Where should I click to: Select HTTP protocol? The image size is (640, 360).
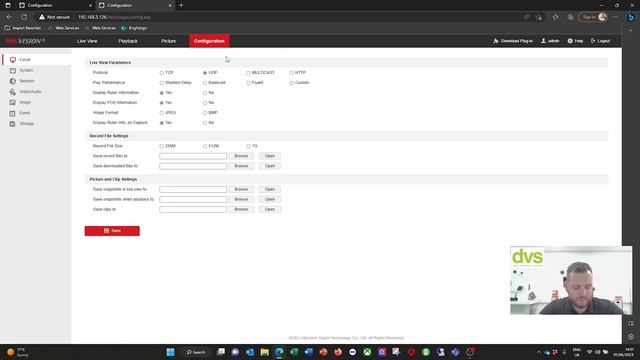pyautogui.click(x=291, y=73)
